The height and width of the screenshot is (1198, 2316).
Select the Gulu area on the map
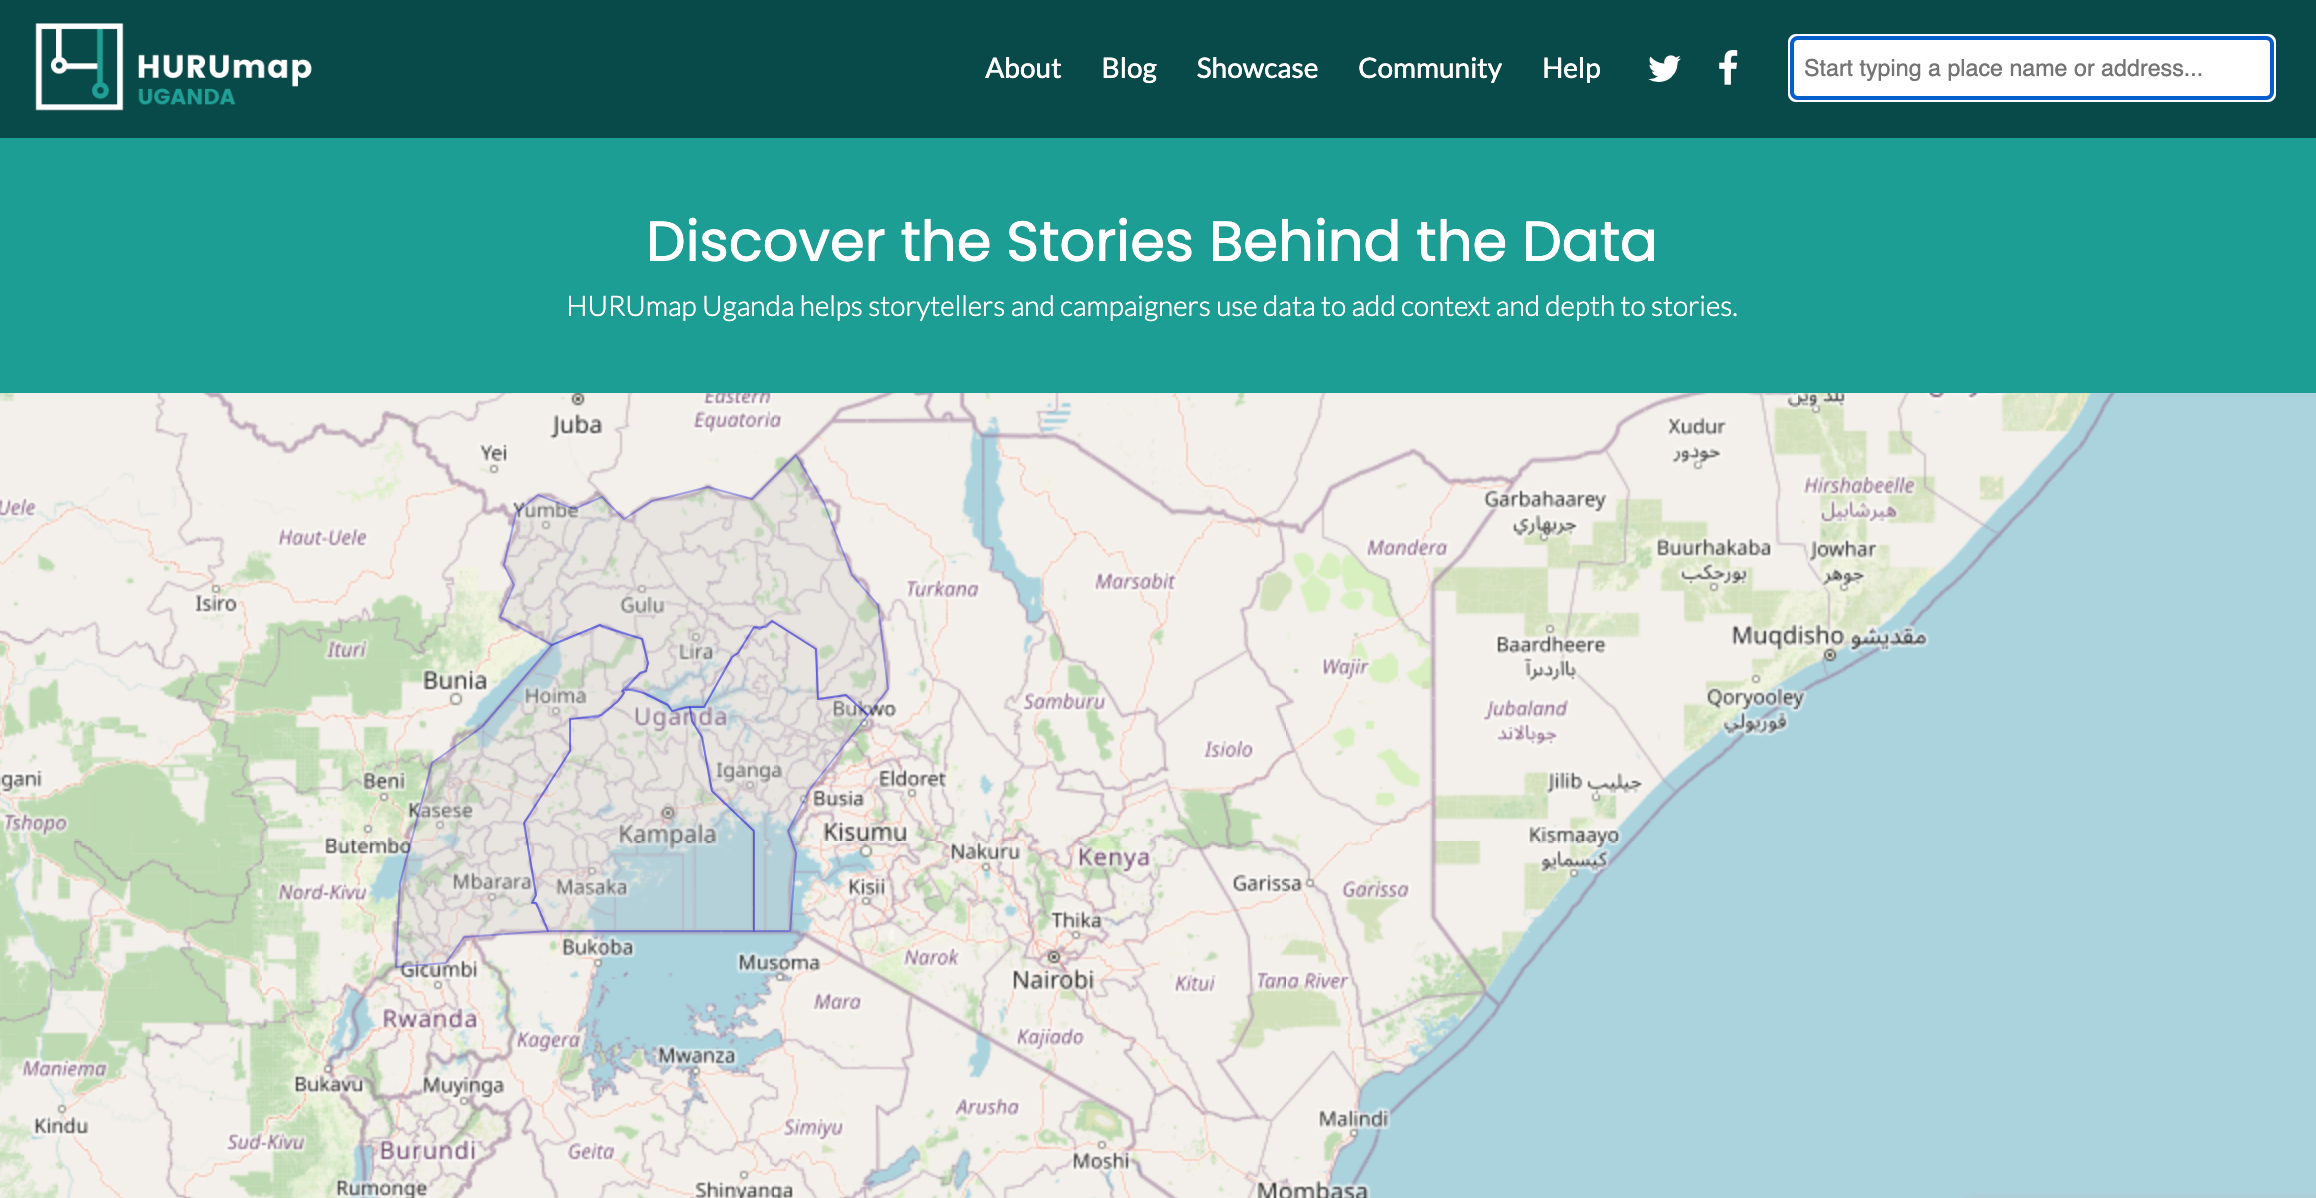point(641,604)
